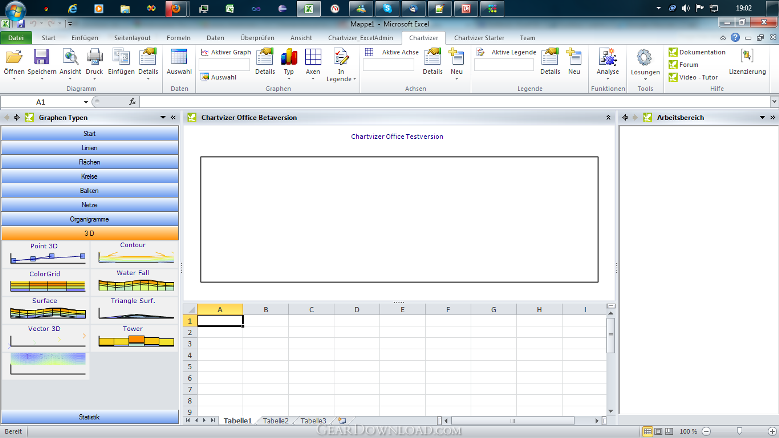
Task: Open the Datei tab
Action: point(16,38)
